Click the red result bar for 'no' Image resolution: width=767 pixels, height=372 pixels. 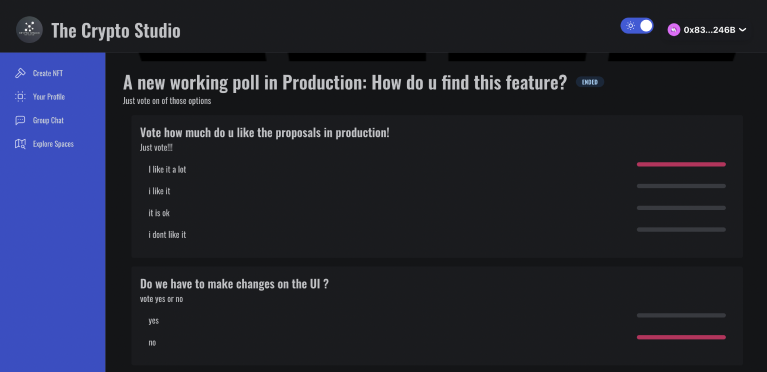pos(681,337)
